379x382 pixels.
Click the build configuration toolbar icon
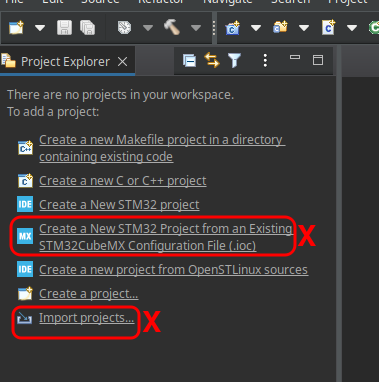[124, 28]
